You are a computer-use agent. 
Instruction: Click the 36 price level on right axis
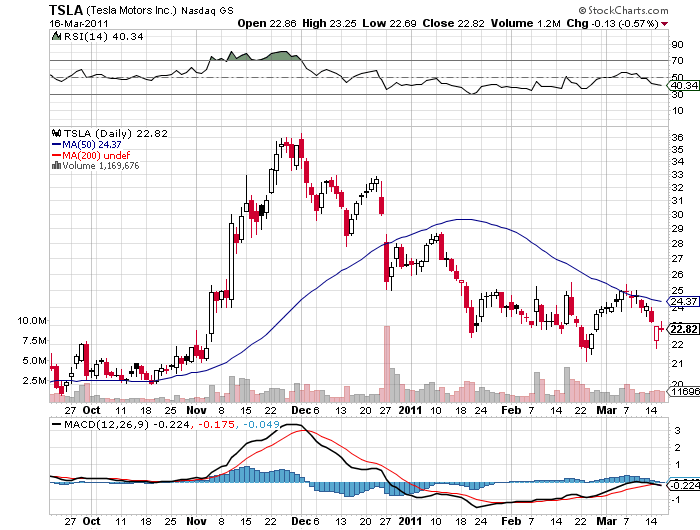click(677, 137)
